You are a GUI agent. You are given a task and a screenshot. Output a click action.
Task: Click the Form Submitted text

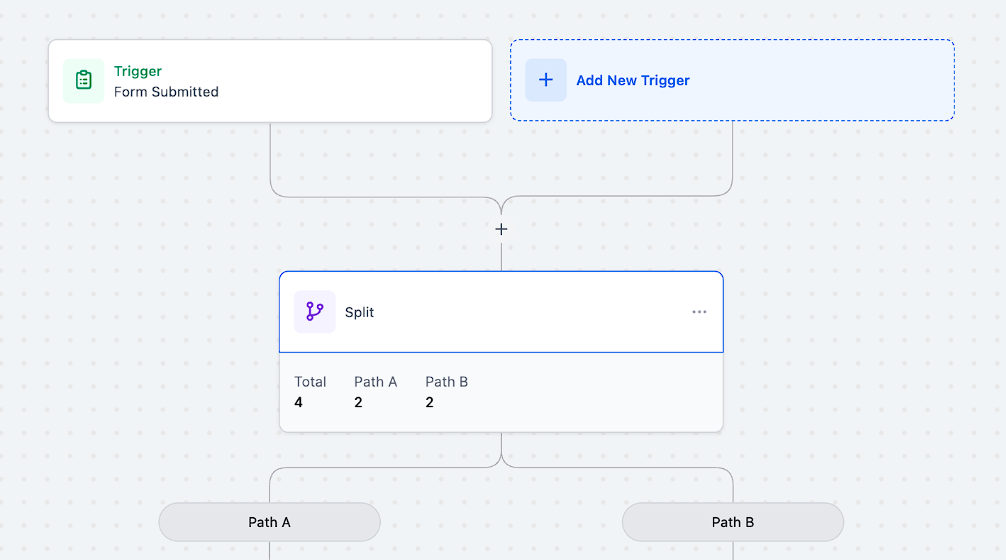166,92
